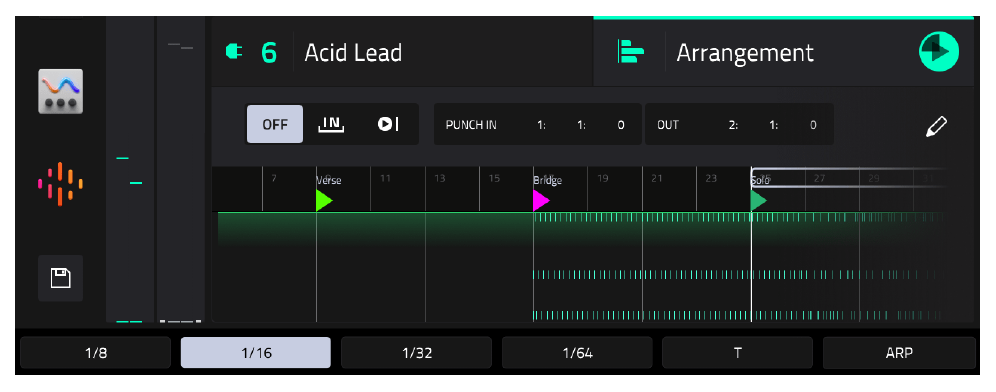Edit the OUT bar value
996x392 pixels.
734,125
